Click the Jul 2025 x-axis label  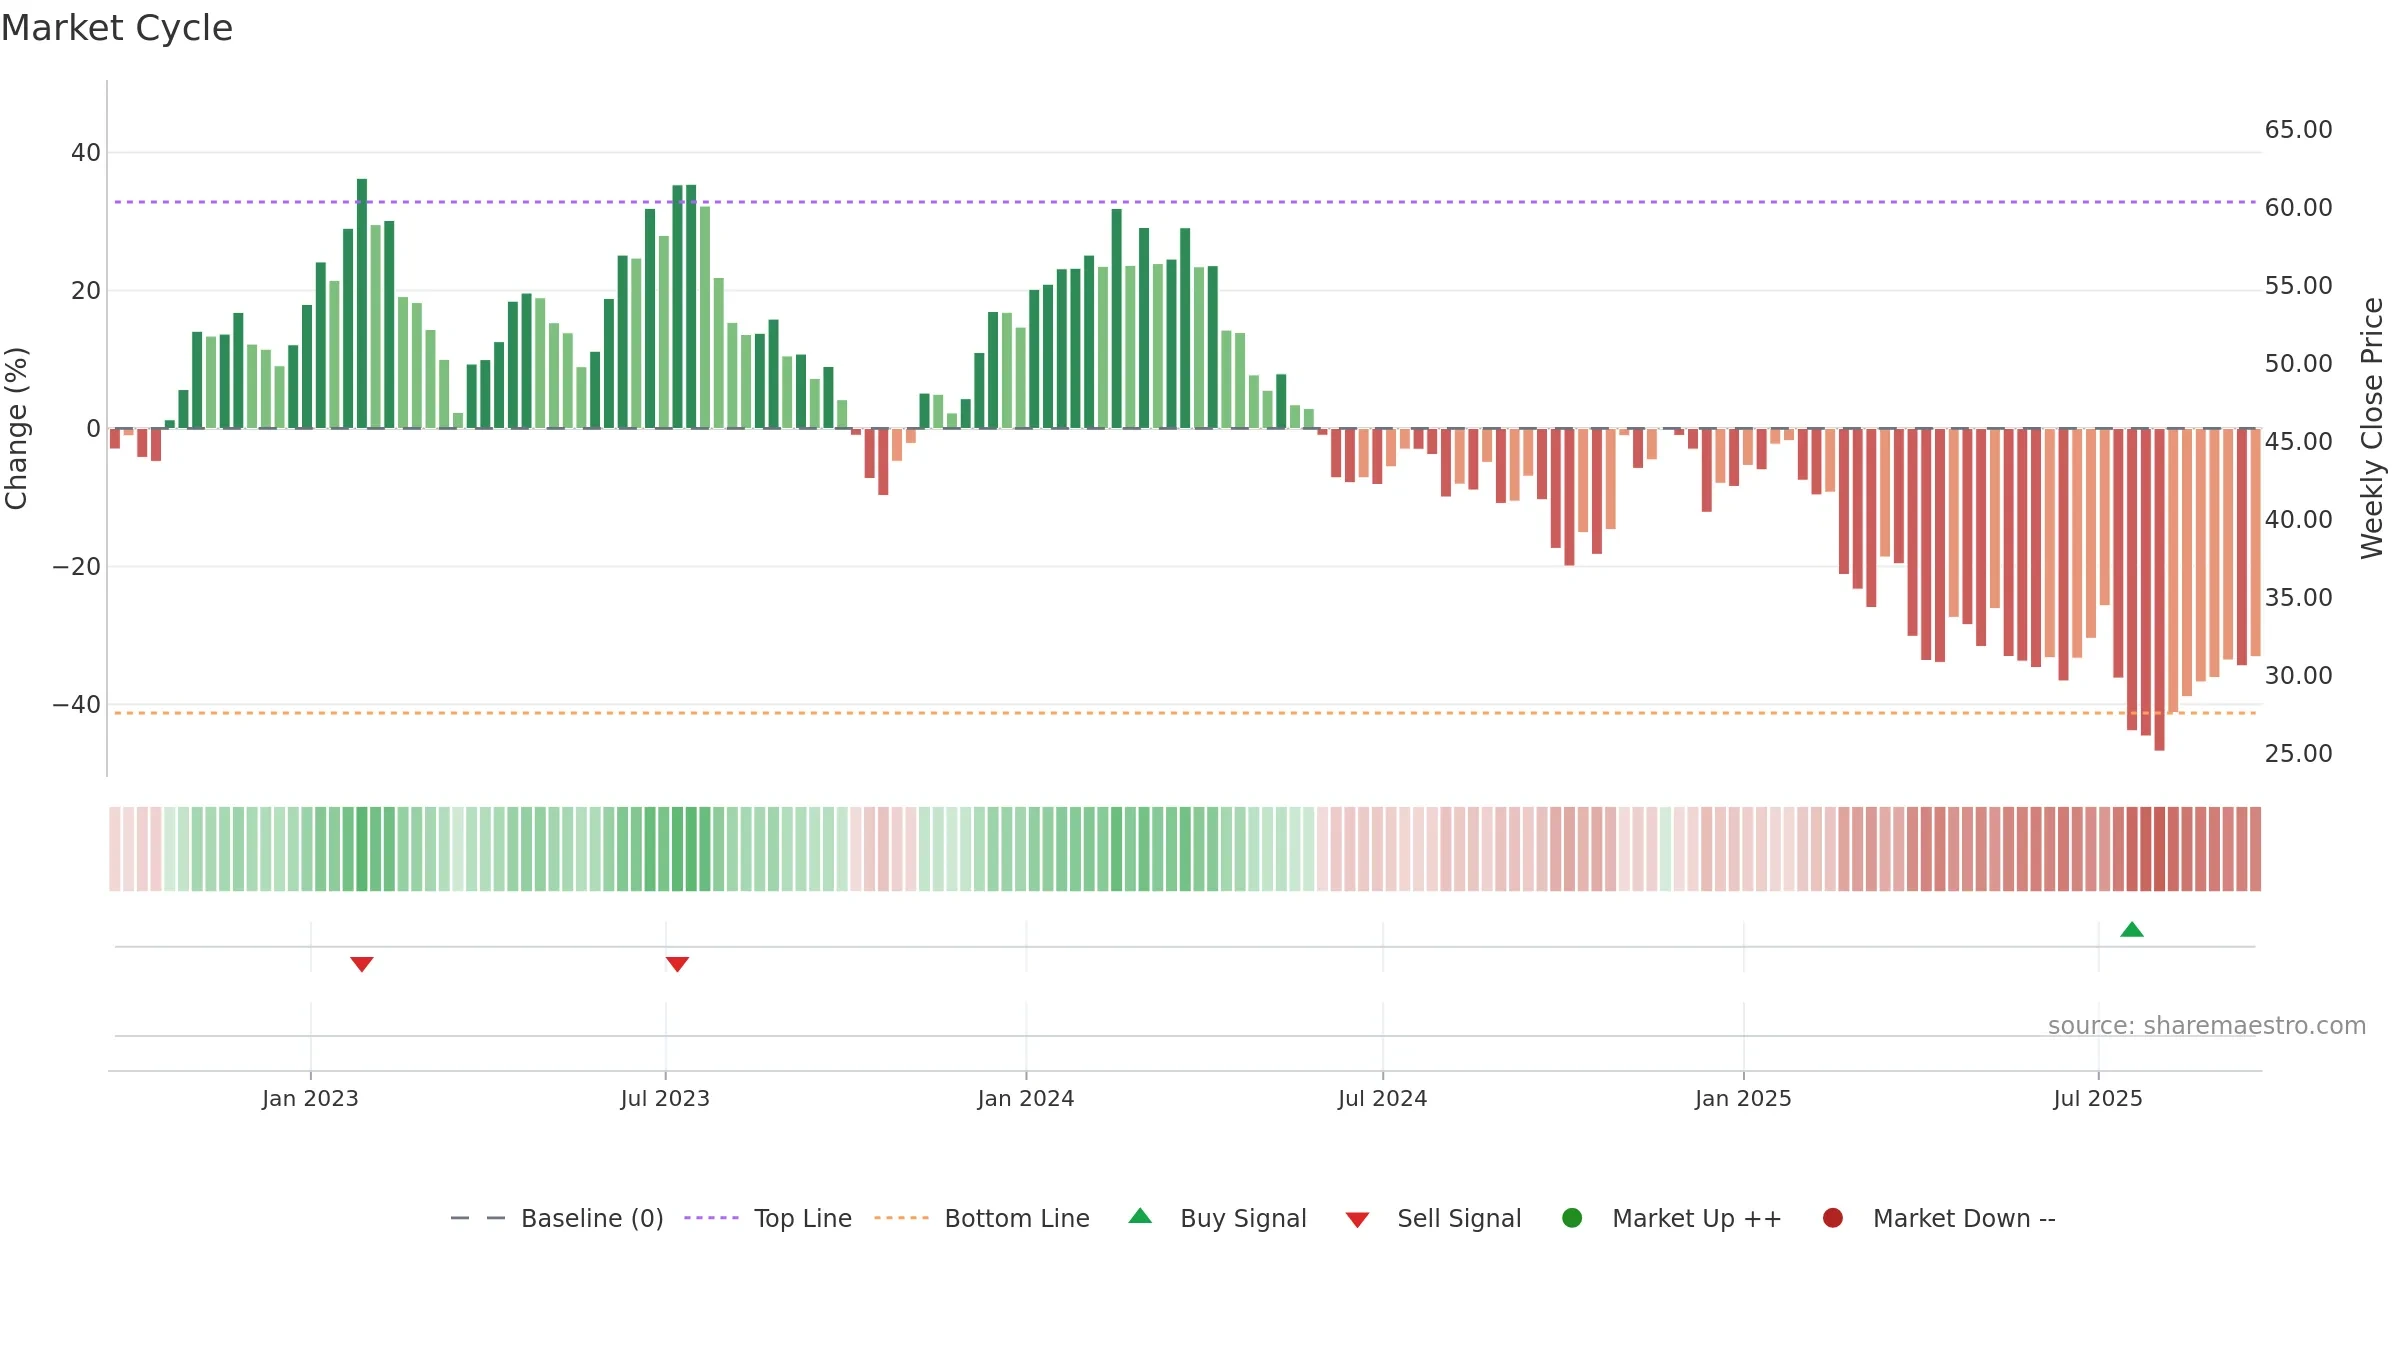[2098, 1098]
